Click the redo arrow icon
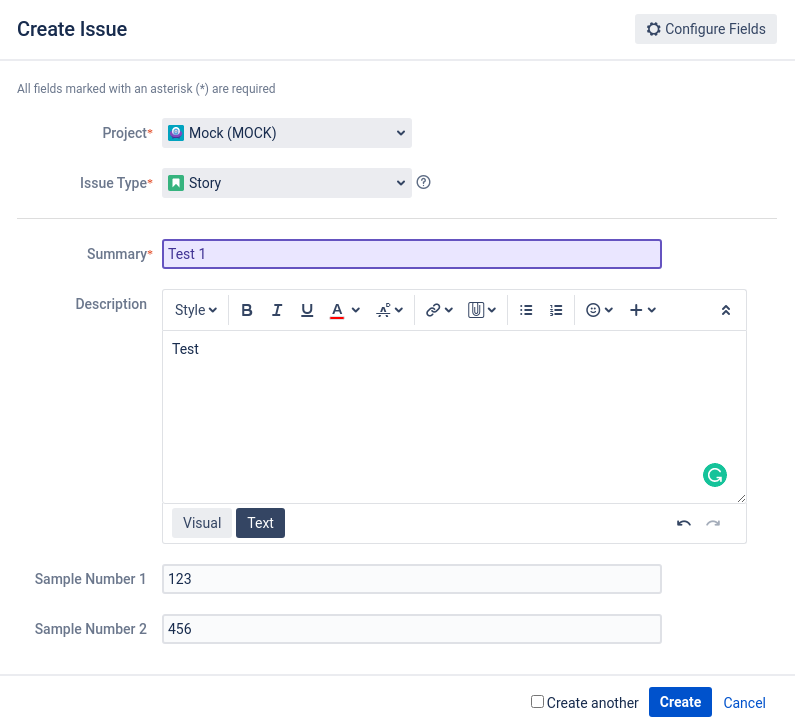The width and height of the screenshot is (795, 724). pos(713,523)
